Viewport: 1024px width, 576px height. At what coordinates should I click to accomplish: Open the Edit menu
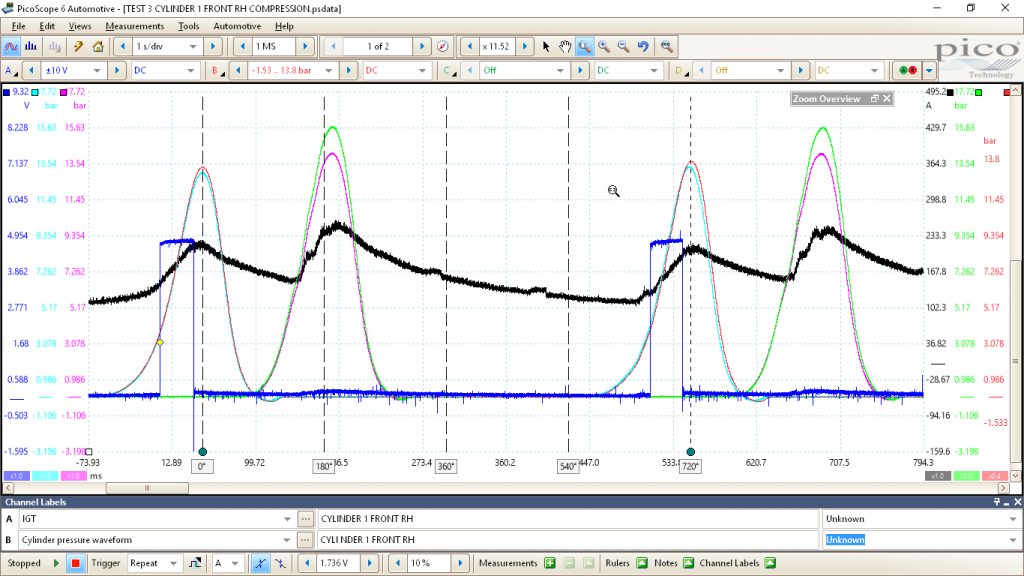[x=47, y=26]
